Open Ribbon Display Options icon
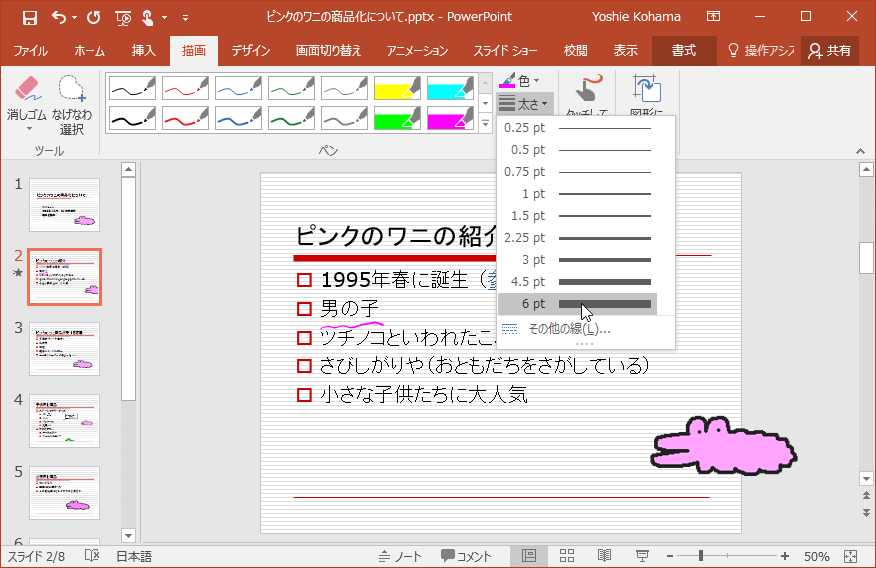 pyautogui.click(x=713, y=16)
